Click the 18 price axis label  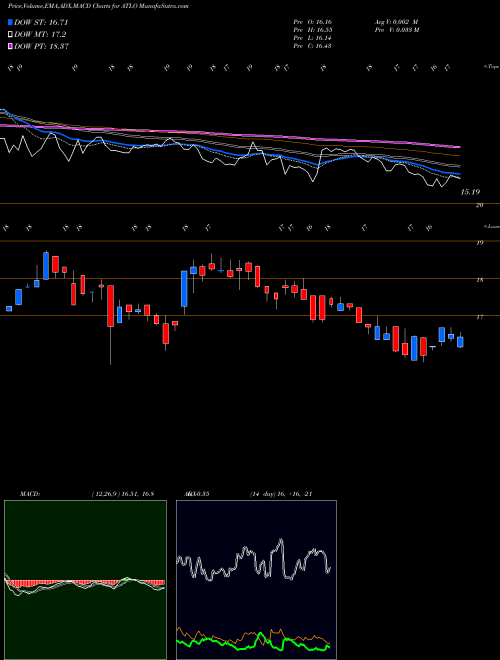[479, 280]
